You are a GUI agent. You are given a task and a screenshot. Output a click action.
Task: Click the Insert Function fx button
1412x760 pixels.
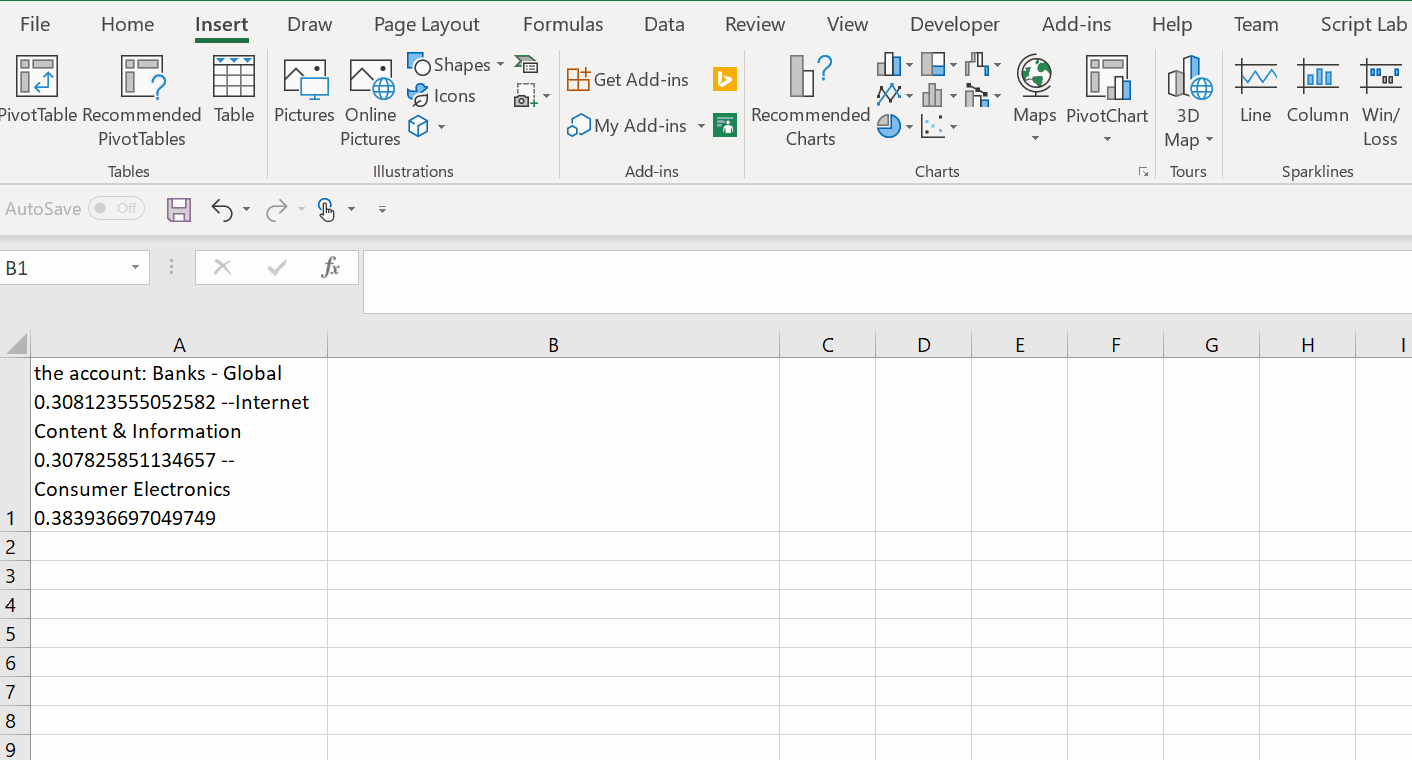330,267
